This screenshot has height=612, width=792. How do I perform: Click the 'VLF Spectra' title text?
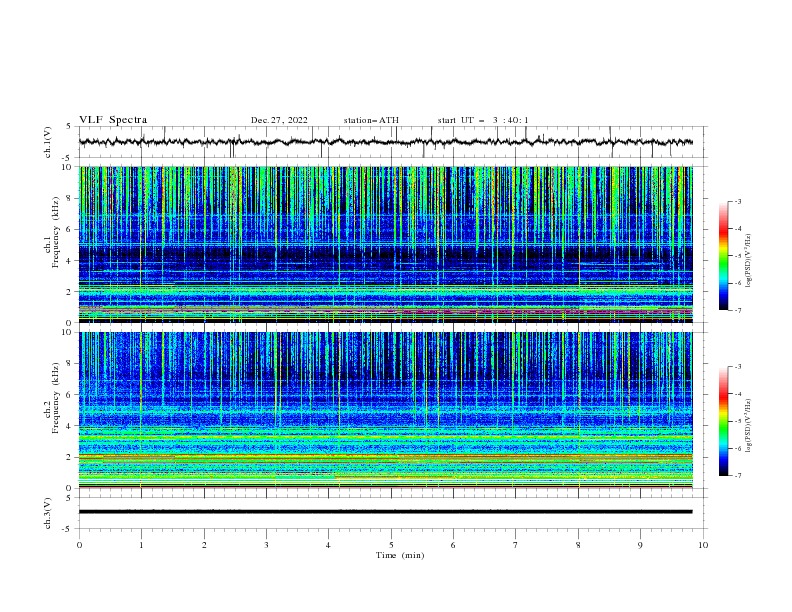(x=113, y=120)
